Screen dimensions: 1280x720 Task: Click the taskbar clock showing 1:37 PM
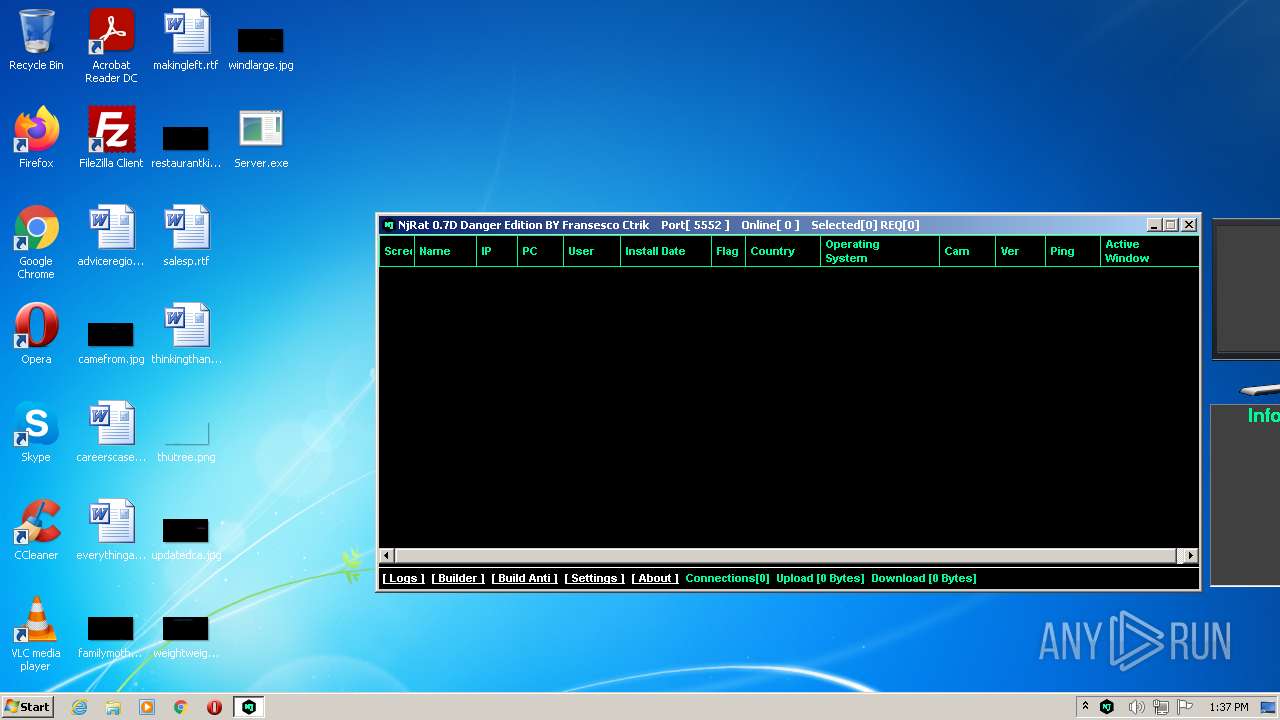click(x=1228, y=707)
